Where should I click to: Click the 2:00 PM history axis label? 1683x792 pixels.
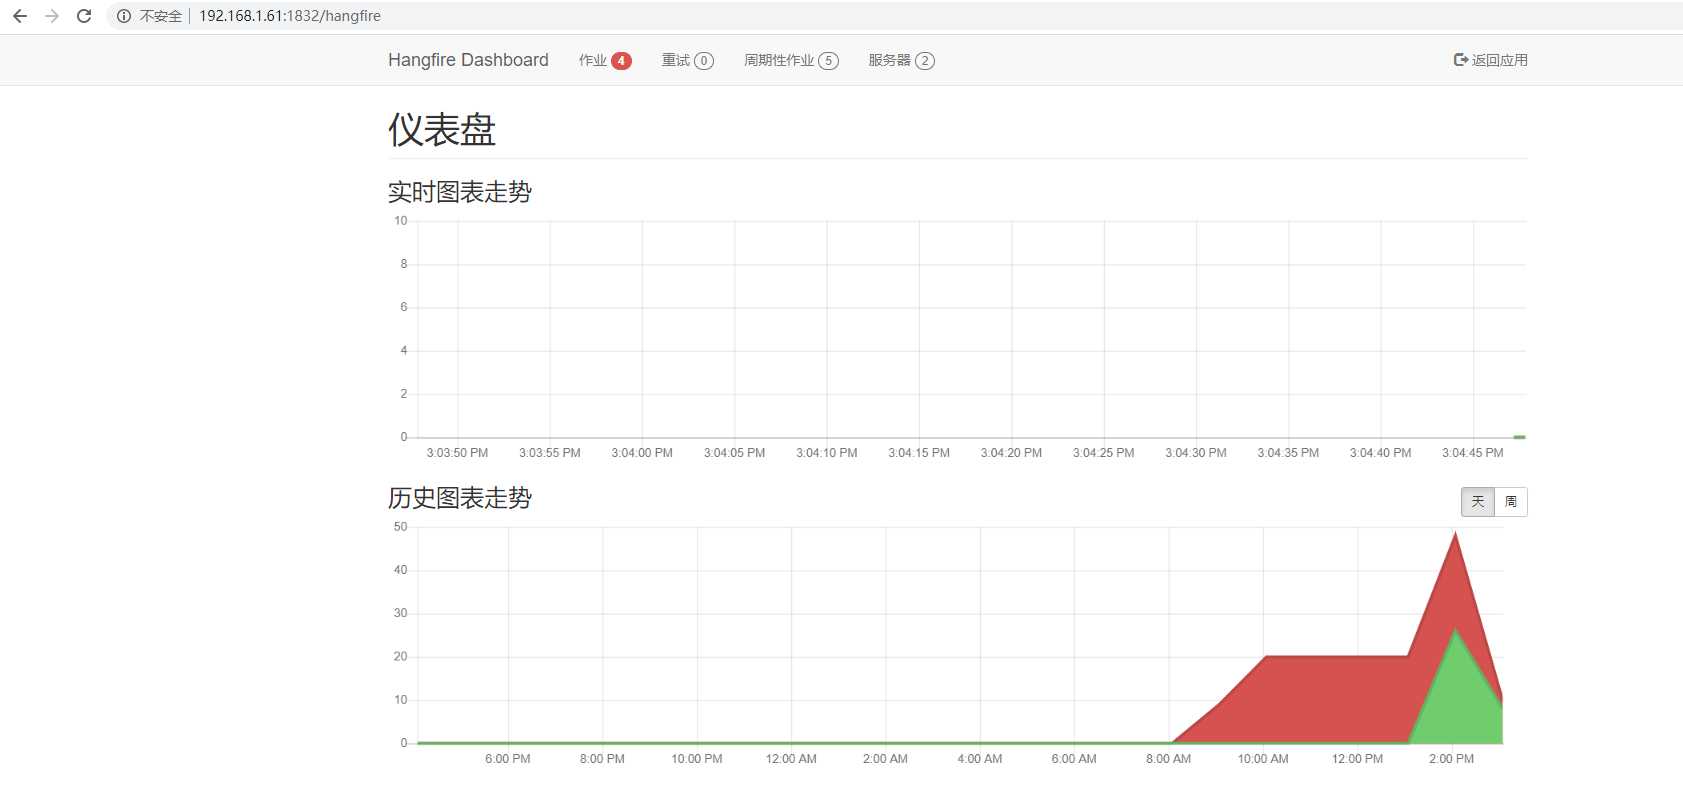1451,759
